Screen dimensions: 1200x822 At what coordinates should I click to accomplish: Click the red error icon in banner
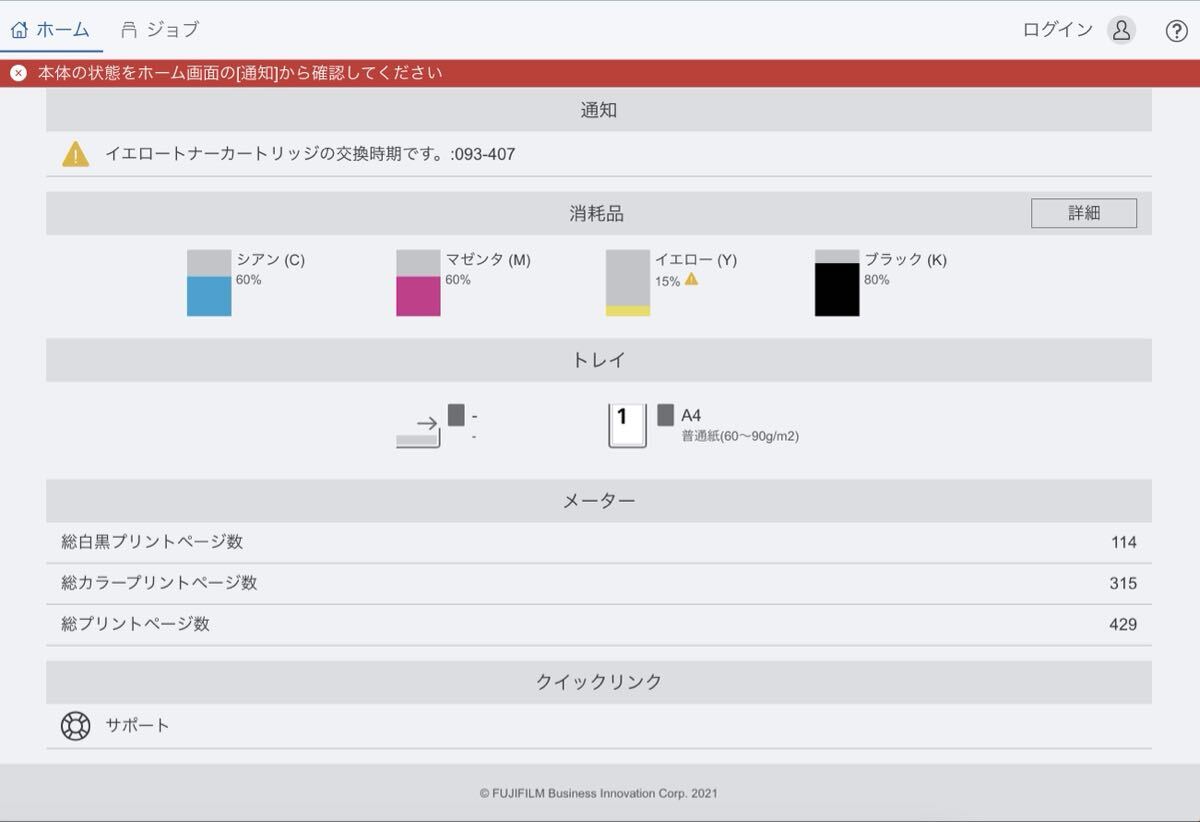(x=18, y=73)
